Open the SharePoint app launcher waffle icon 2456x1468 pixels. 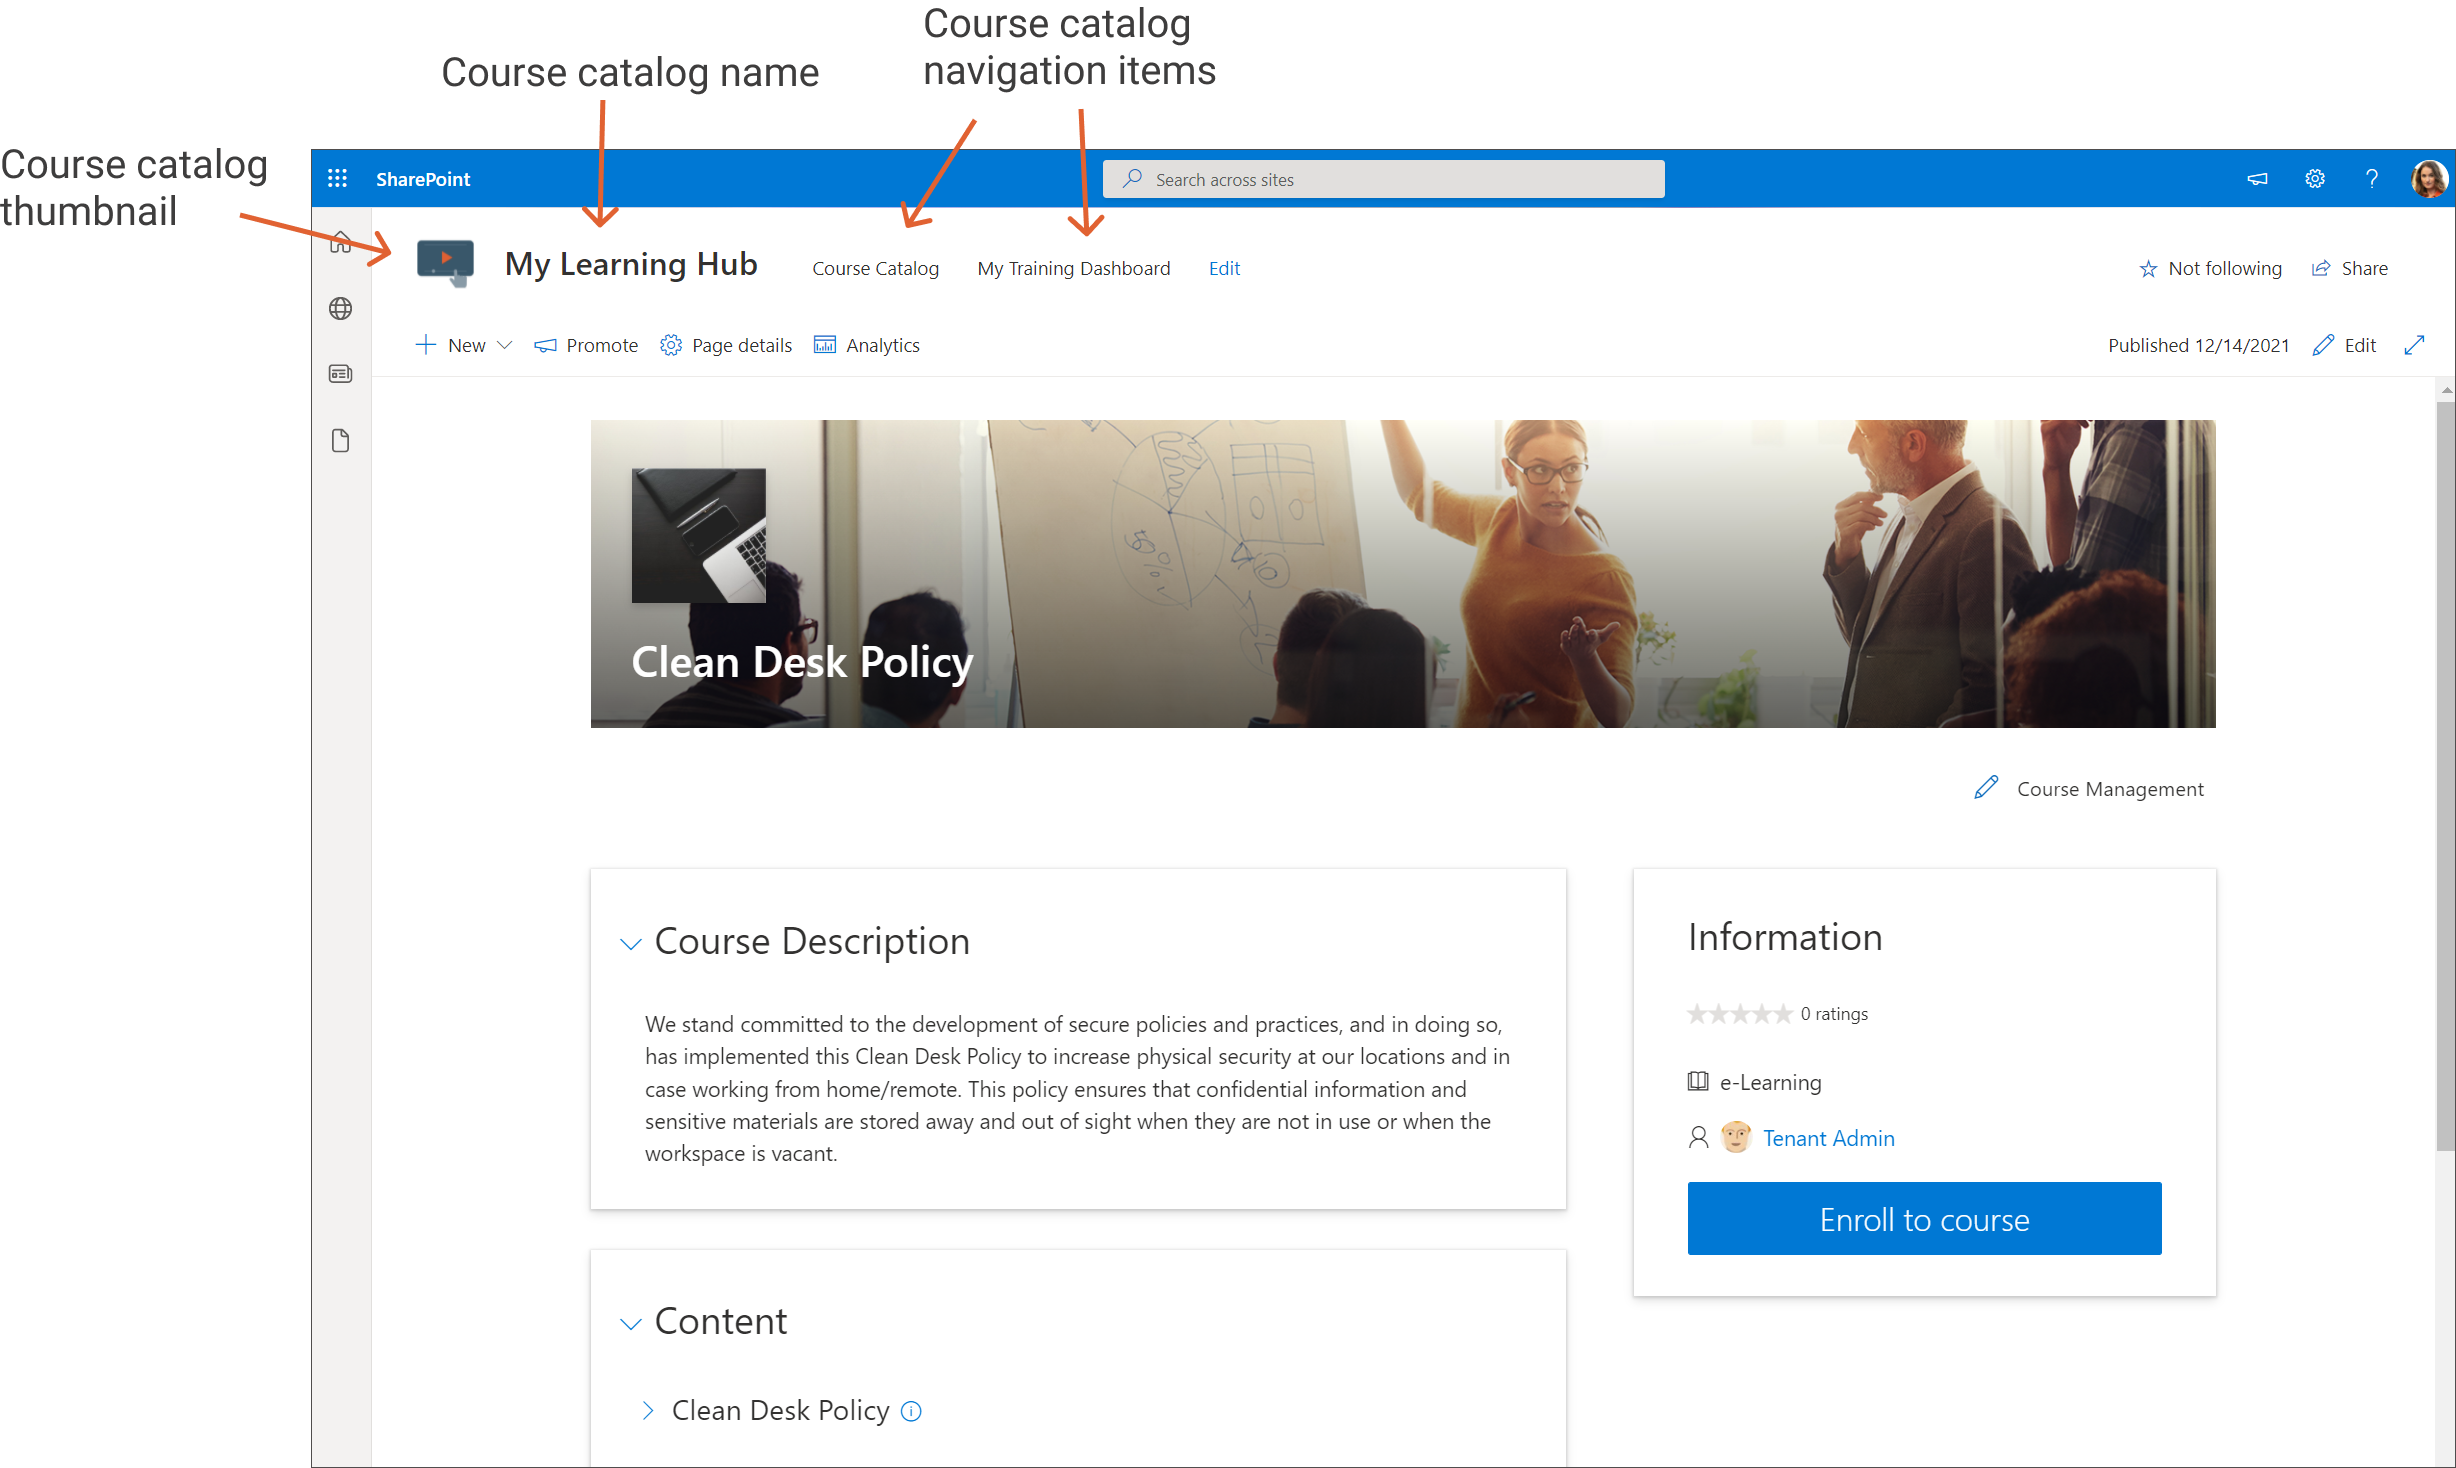(x=337, y=179)
